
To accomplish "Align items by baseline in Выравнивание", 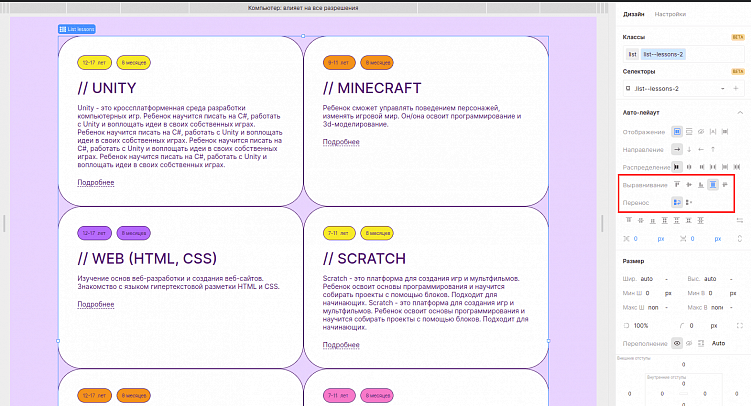I will (x=725, y=184).
